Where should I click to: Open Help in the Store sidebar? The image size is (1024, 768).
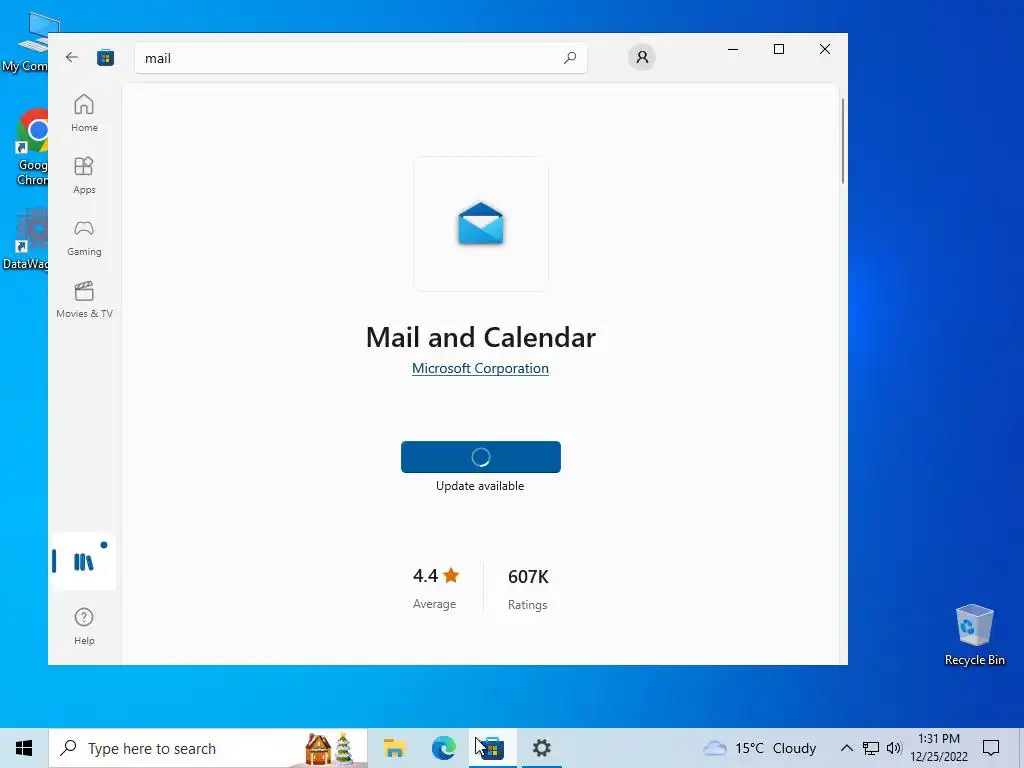coord(84,626)
